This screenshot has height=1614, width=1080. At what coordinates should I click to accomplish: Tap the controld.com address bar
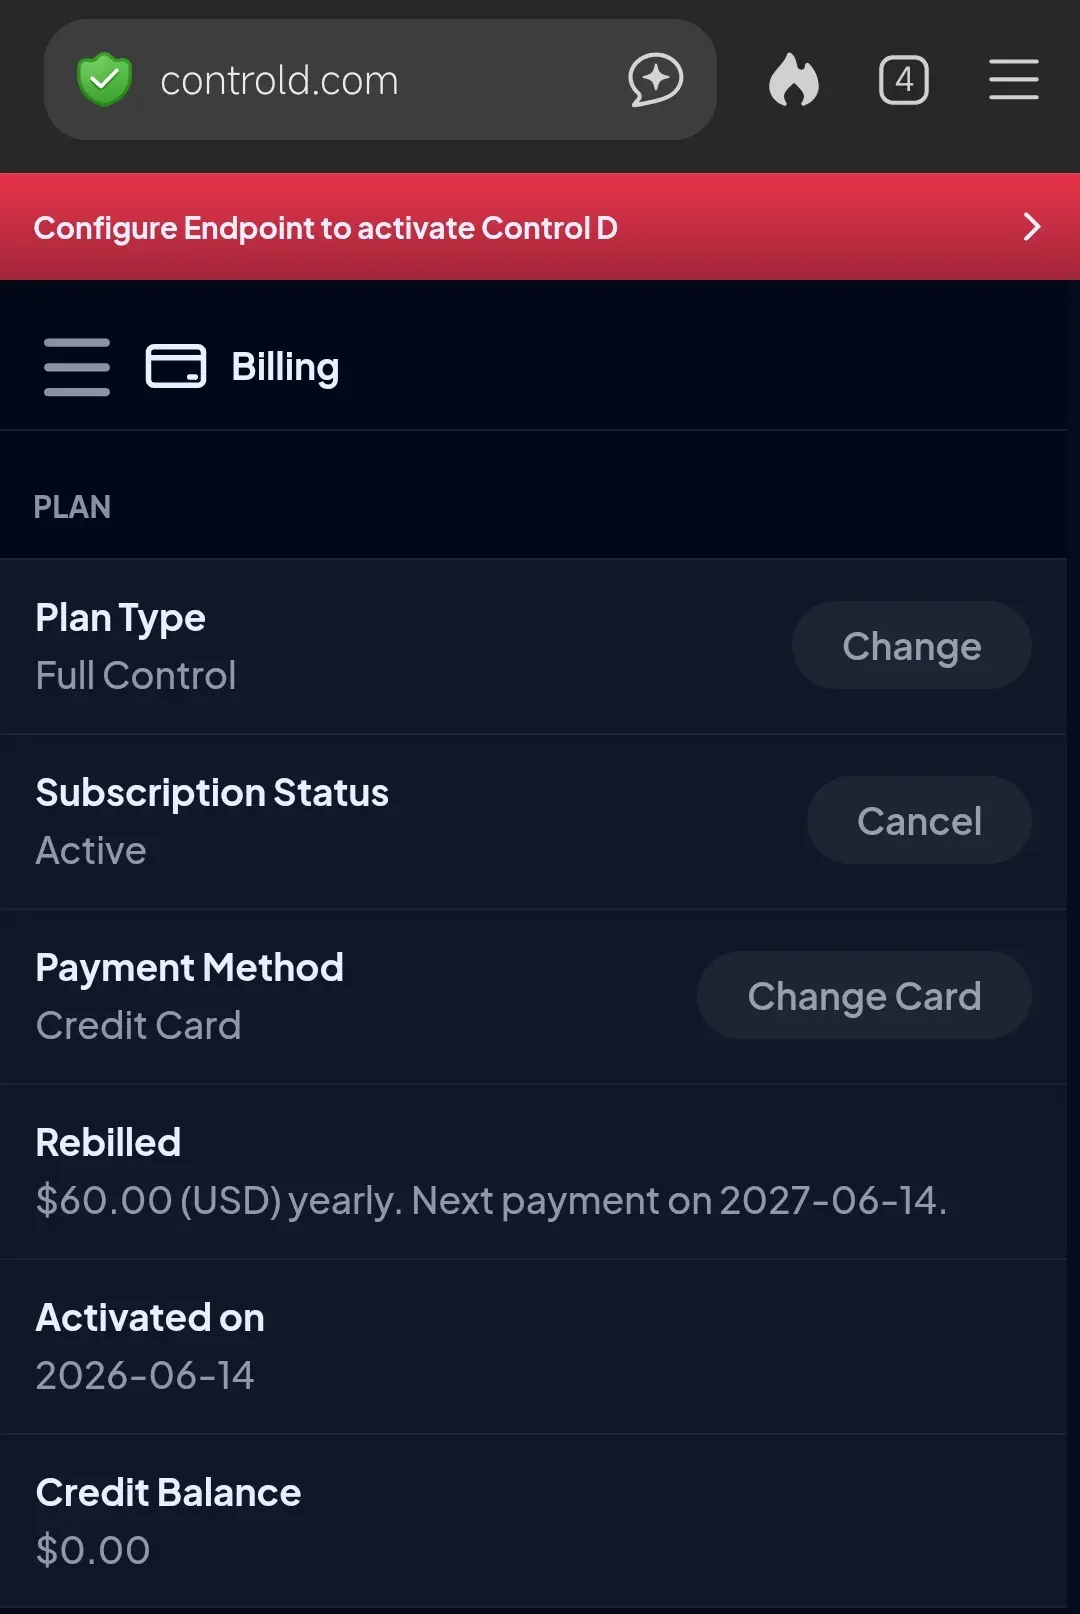coord(380,80)
